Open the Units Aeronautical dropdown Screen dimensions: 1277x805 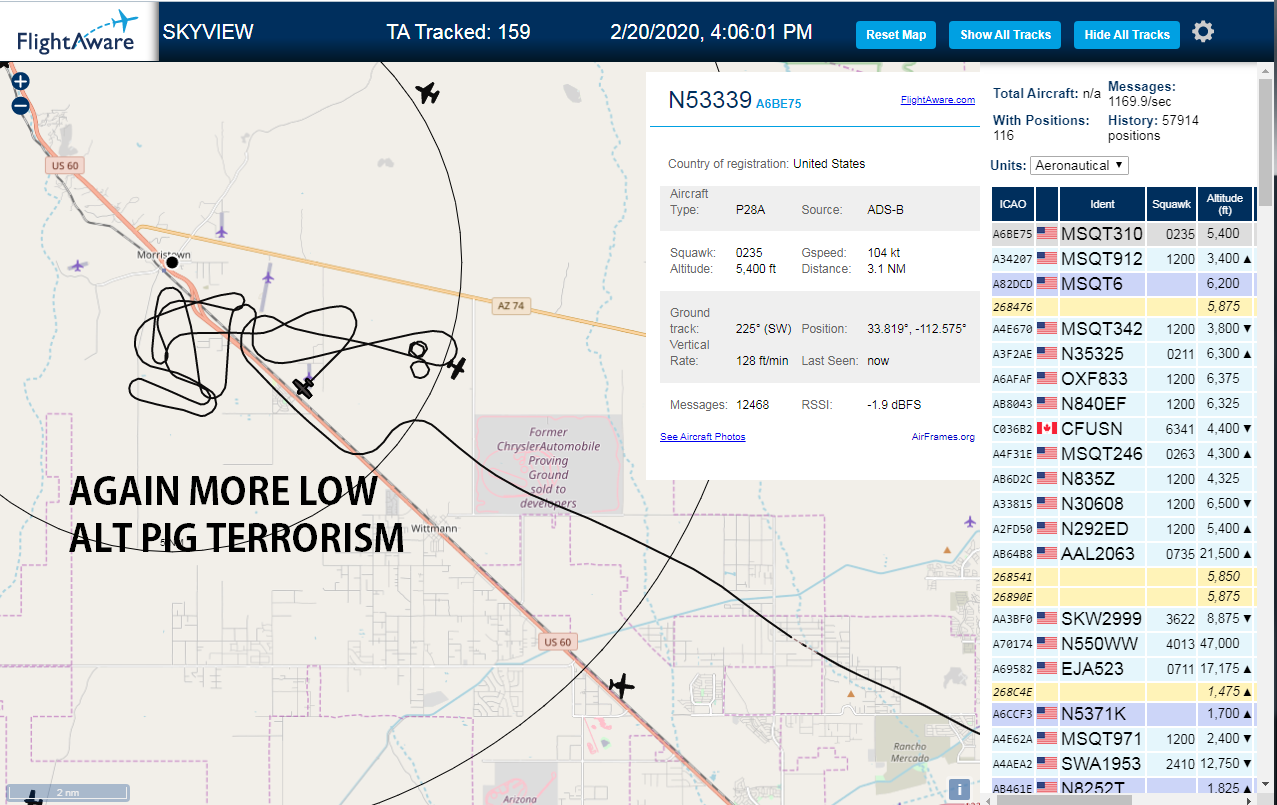[1079, 165]
